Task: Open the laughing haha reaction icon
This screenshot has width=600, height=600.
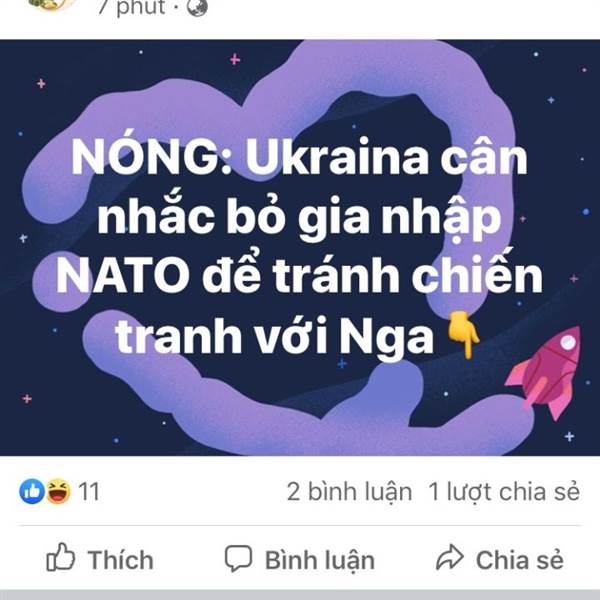Action: pos(58,491)
